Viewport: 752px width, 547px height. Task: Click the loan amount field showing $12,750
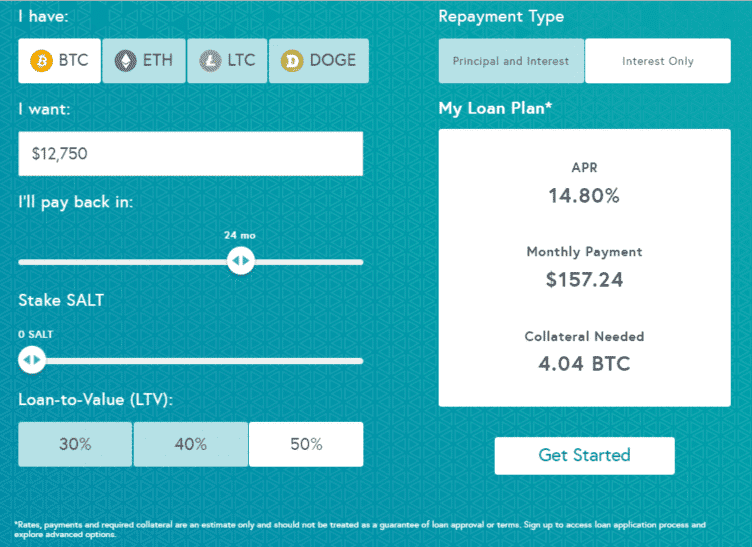[190, 154]
